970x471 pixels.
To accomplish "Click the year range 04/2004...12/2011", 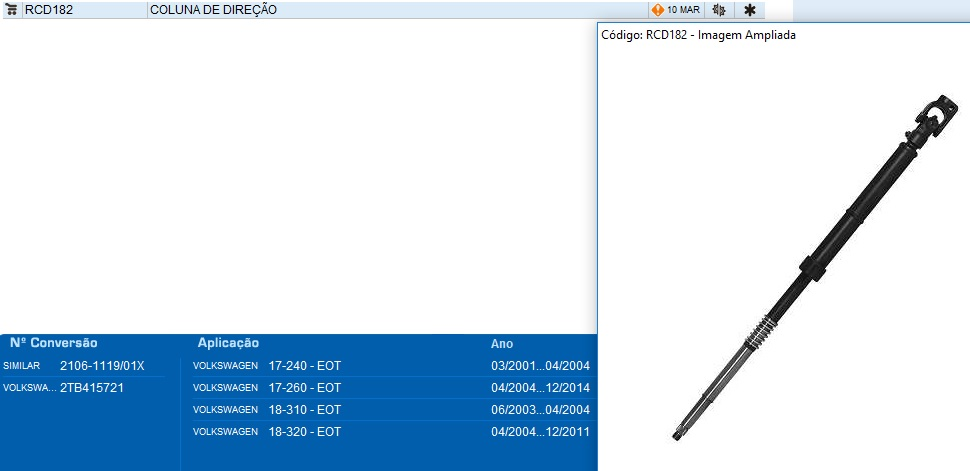I will pyautogui.click(x=540, y=432).
